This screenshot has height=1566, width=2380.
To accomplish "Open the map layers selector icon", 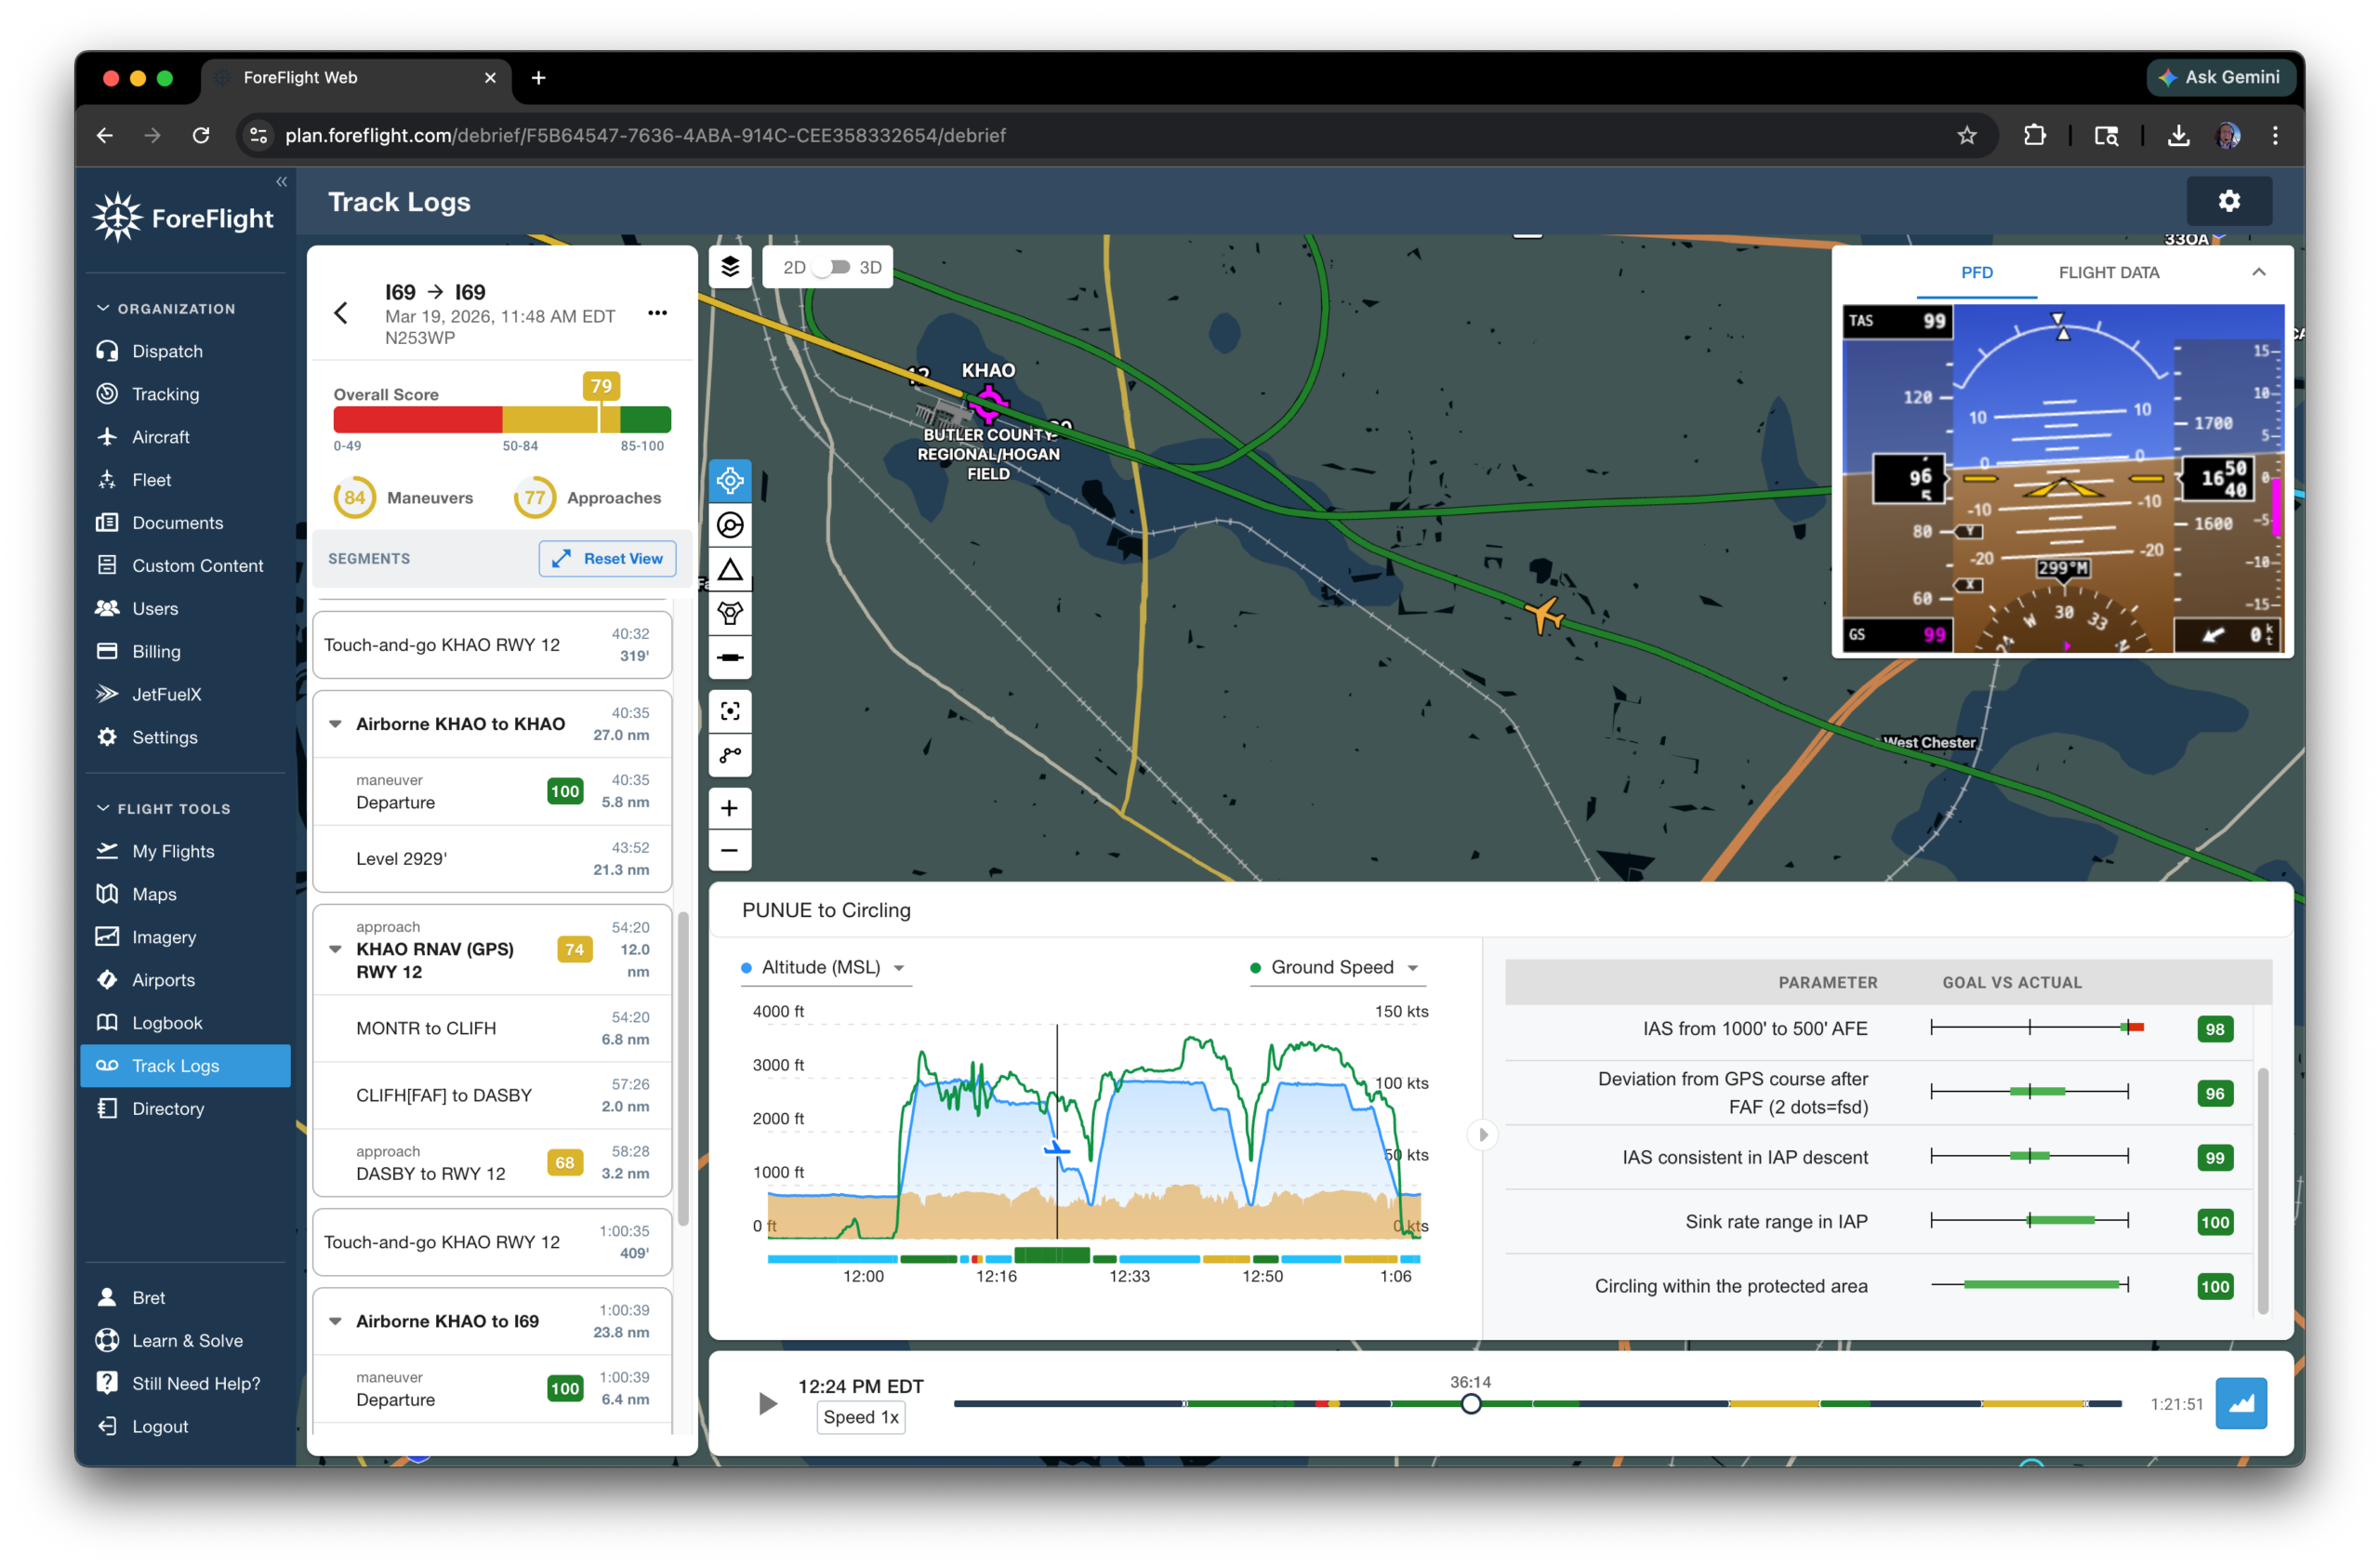I will 730,267.
